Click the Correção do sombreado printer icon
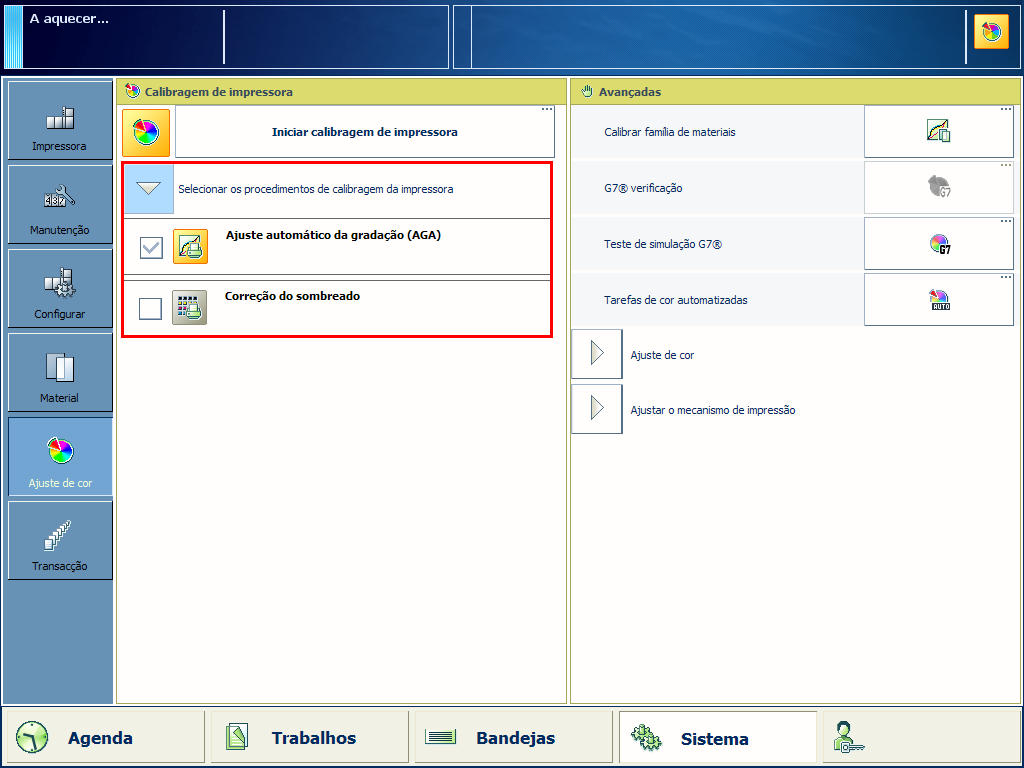The image size is (1024, 768). click(189, 308)
